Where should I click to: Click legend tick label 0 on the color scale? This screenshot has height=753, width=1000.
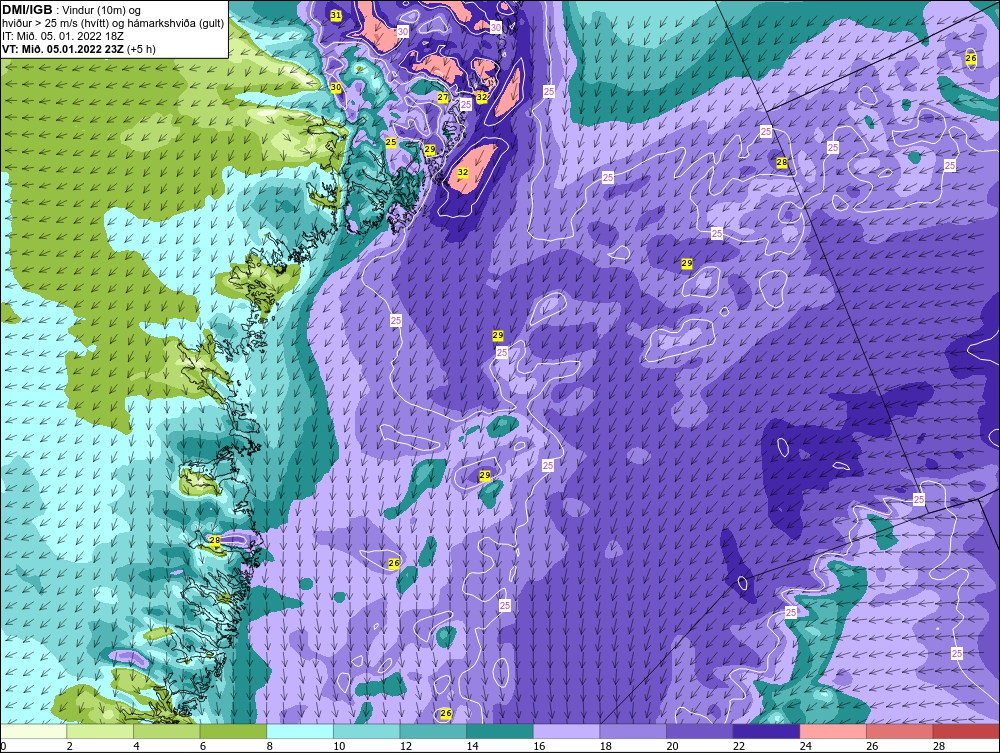(x=4, y=746)
